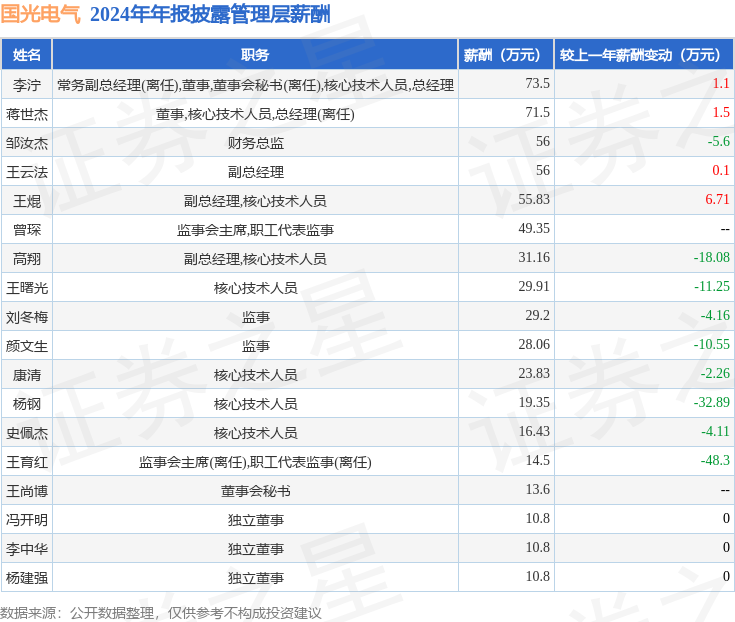Click the salary value 29.91
The width and height of the screenshot is (735, 622).
(x=534, y=286)
